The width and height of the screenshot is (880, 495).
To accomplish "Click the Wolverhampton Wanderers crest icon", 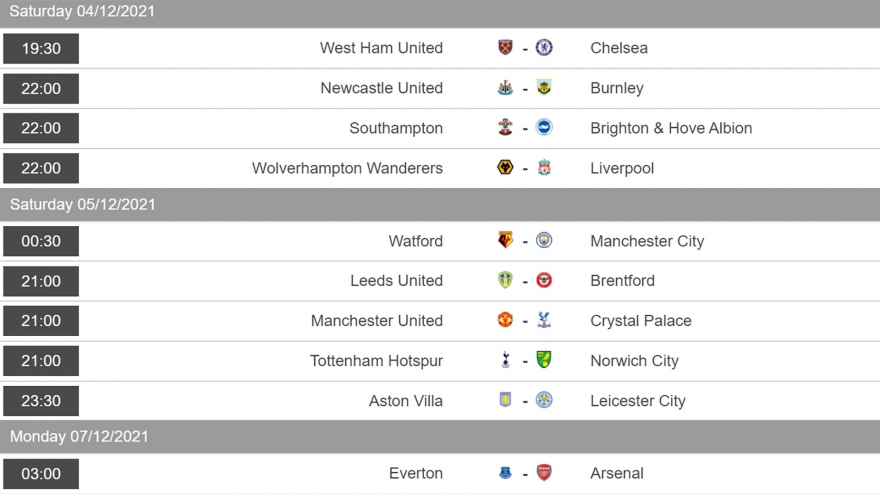I will (x=506, y=168).
